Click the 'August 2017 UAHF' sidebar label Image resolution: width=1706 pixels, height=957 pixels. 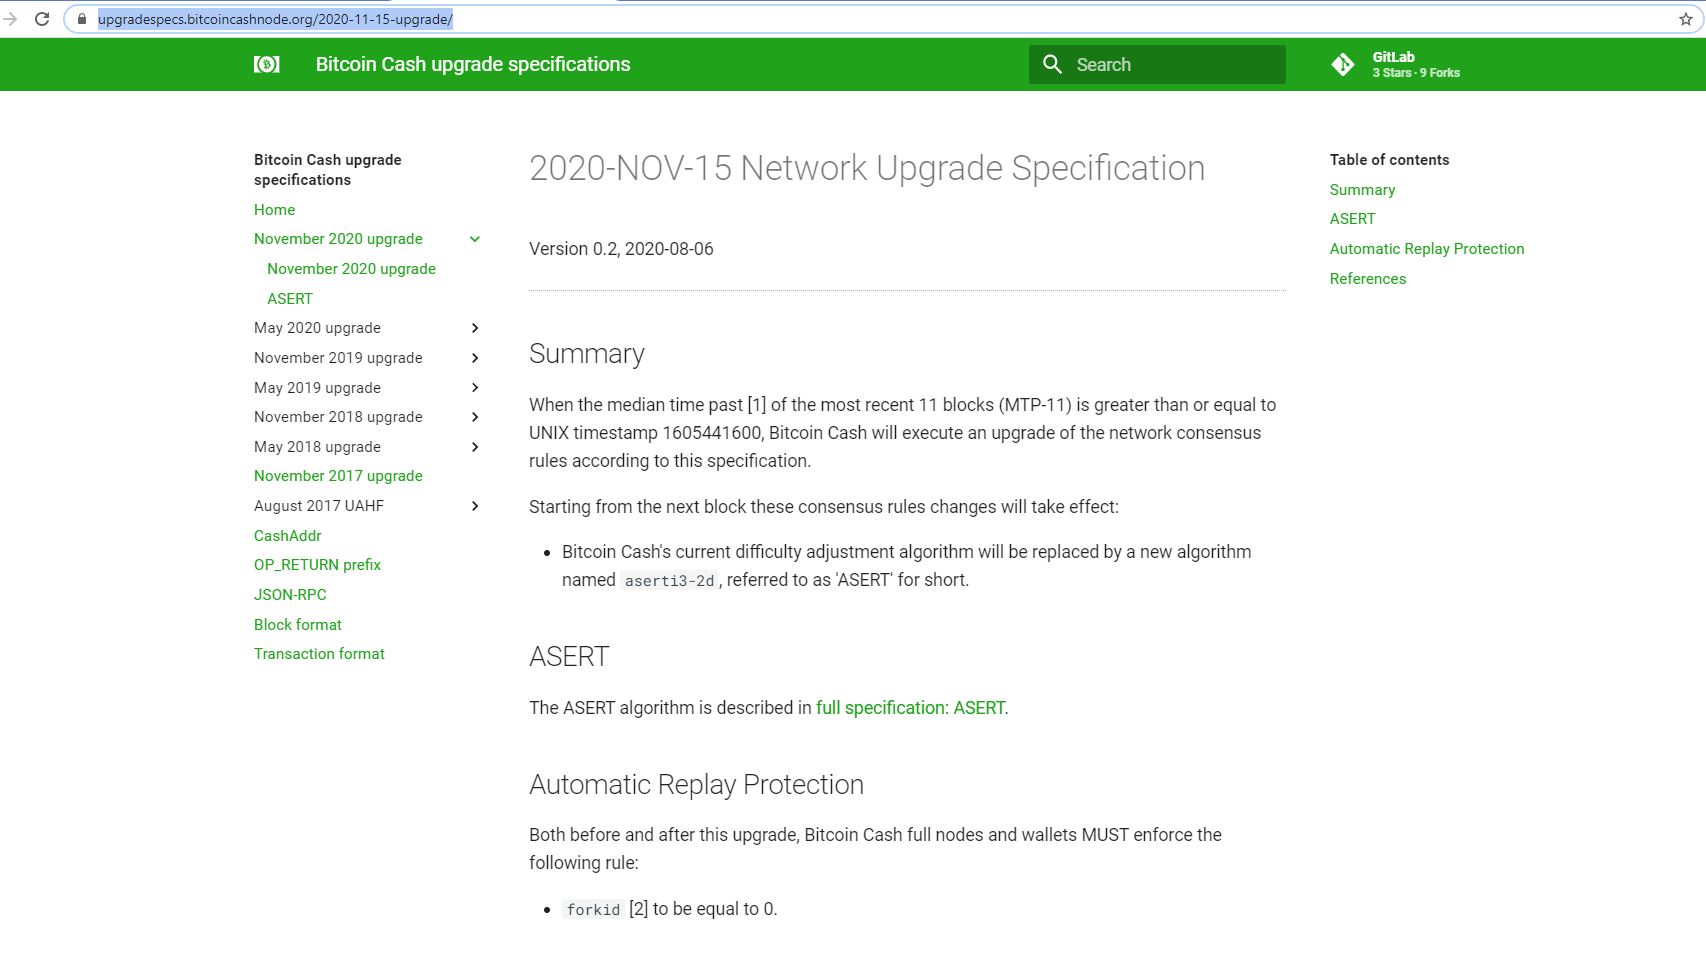(x=319, y=506)
